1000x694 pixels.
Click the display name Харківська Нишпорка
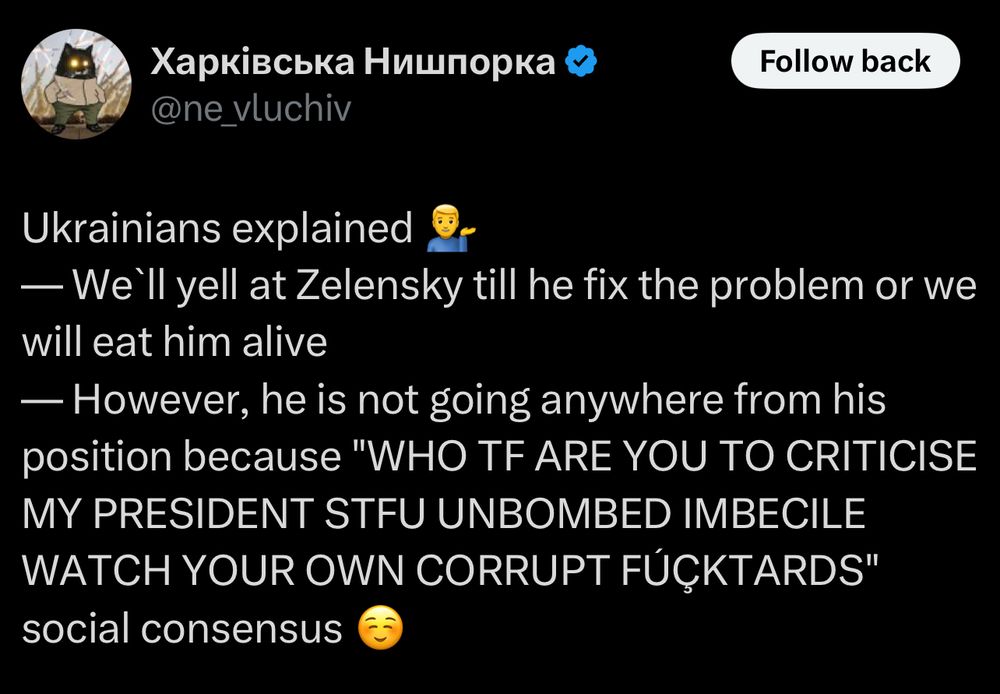click(x=353, y=62)
